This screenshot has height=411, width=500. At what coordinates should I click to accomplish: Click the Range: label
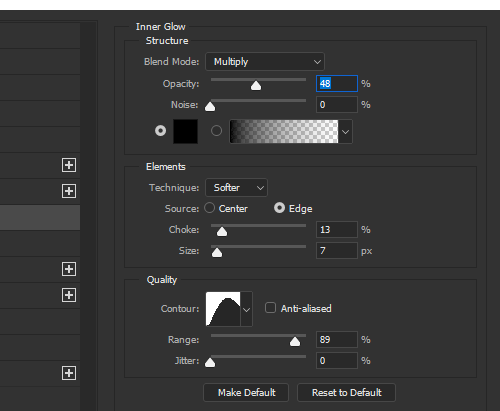(x=183, y=340)
